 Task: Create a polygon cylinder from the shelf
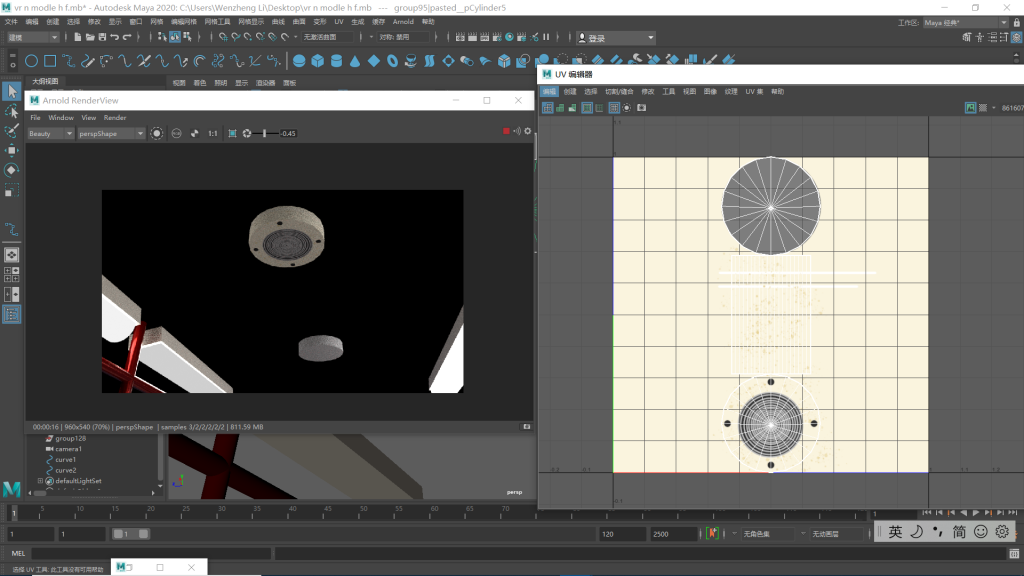tap(336, 61)
